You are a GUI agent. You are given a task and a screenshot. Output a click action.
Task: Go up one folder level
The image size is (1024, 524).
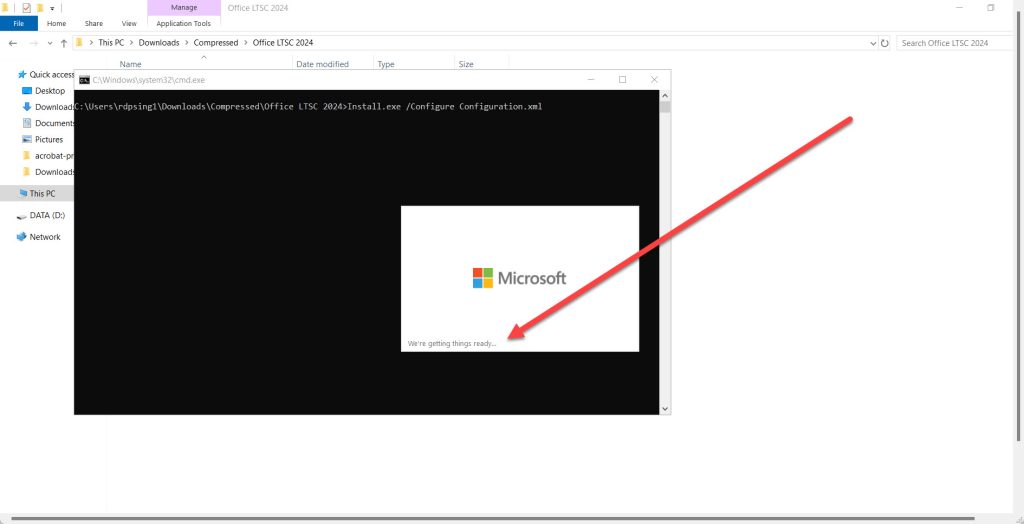(x=64, y=43)
